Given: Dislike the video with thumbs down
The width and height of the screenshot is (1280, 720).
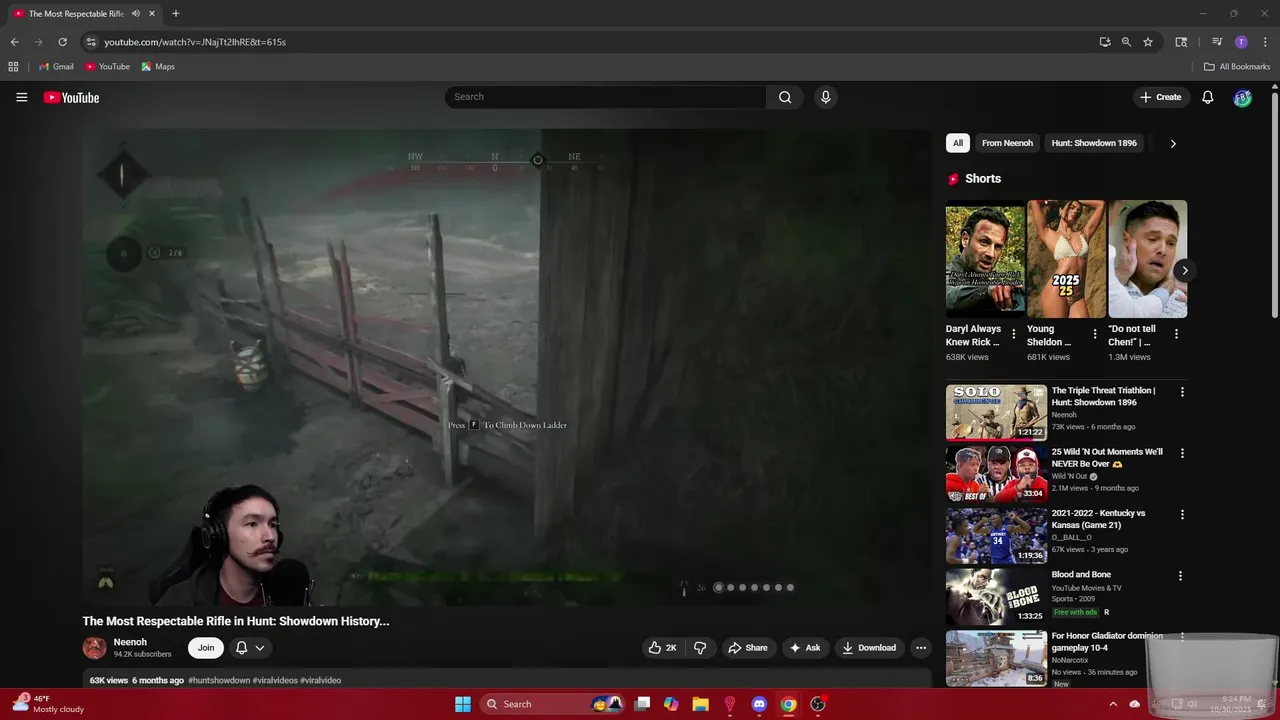Looking at the screenshot, I should pos(700,648).
